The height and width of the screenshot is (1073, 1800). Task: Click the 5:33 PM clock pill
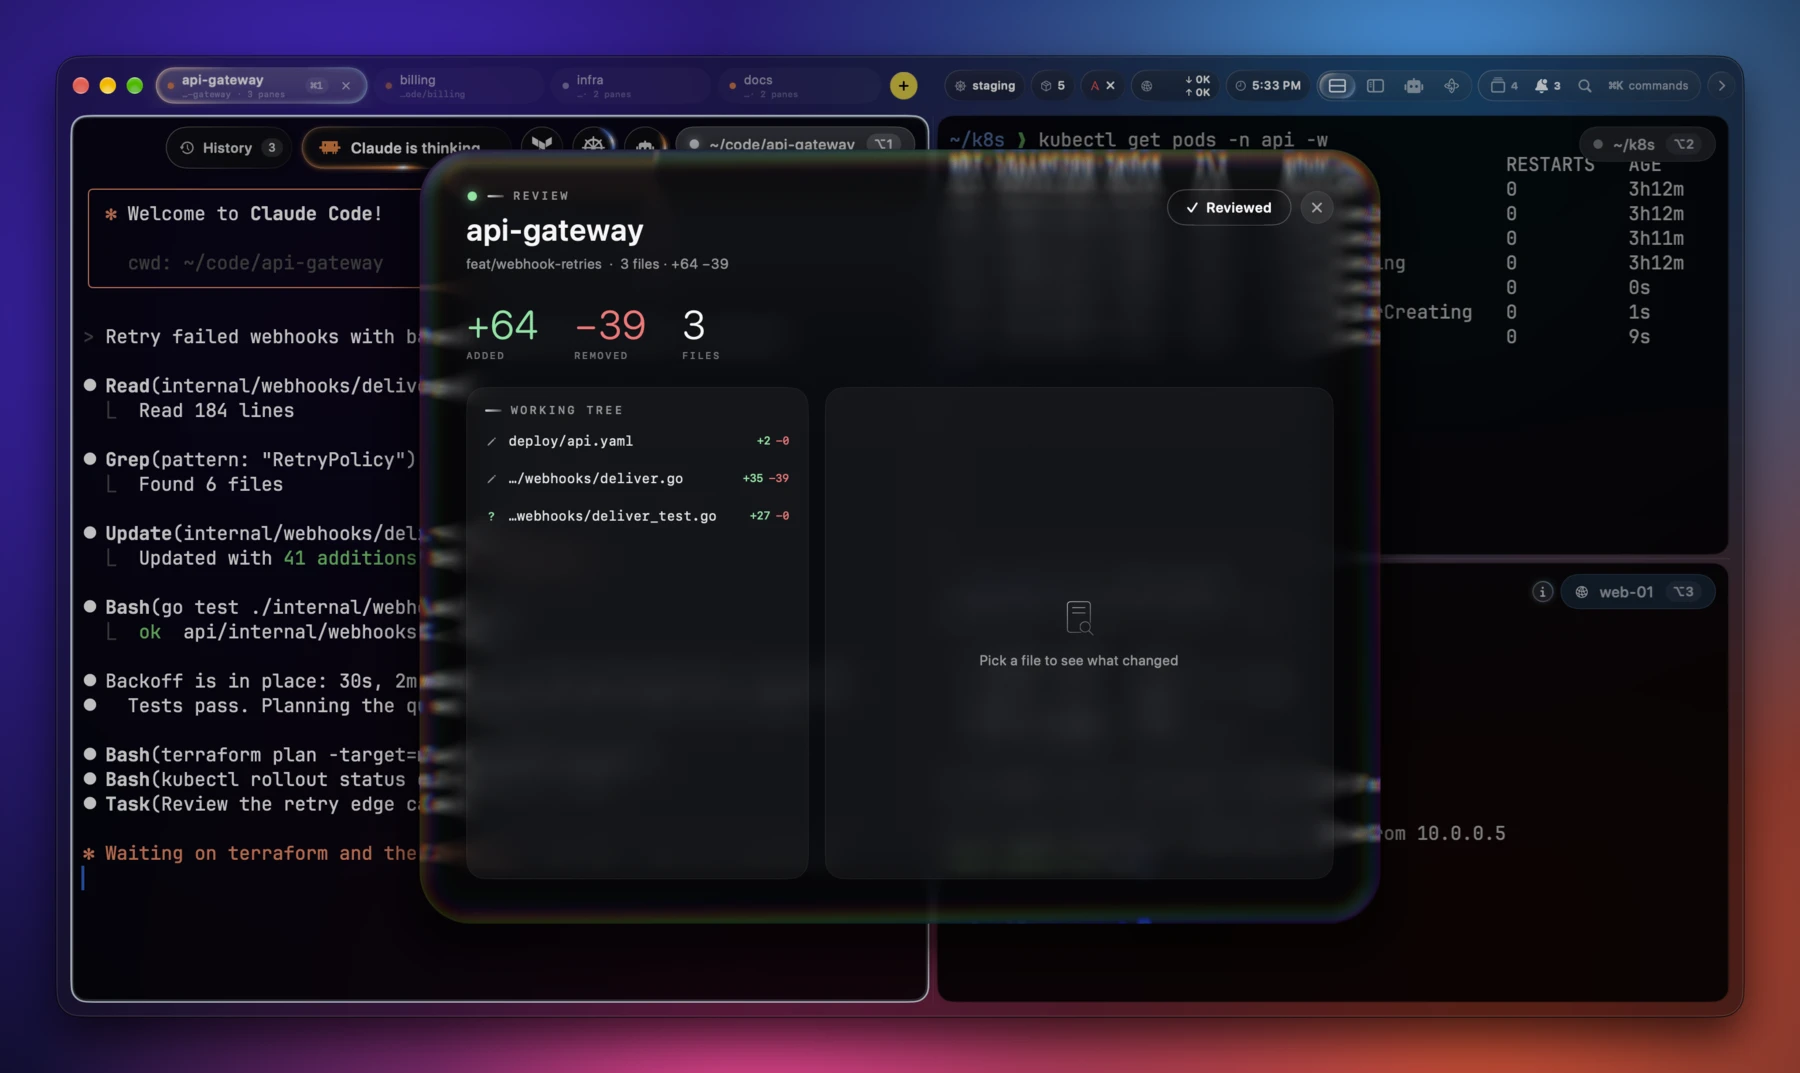click(x=1267, y=86)
